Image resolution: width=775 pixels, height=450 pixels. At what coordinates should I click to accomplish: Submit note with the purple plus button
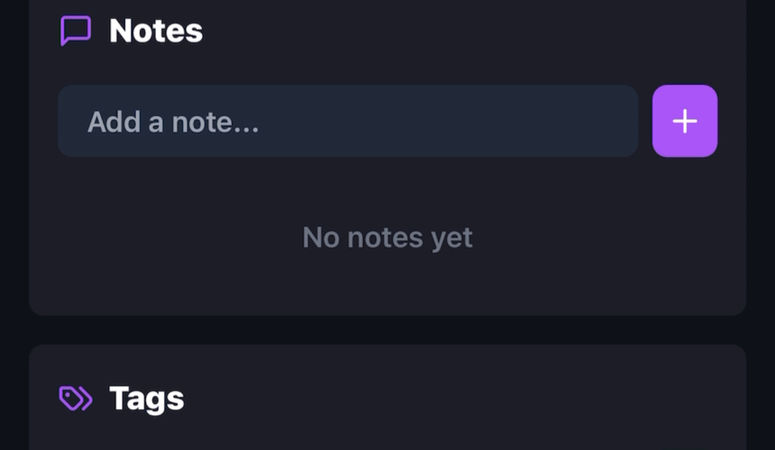pos(685,121)
